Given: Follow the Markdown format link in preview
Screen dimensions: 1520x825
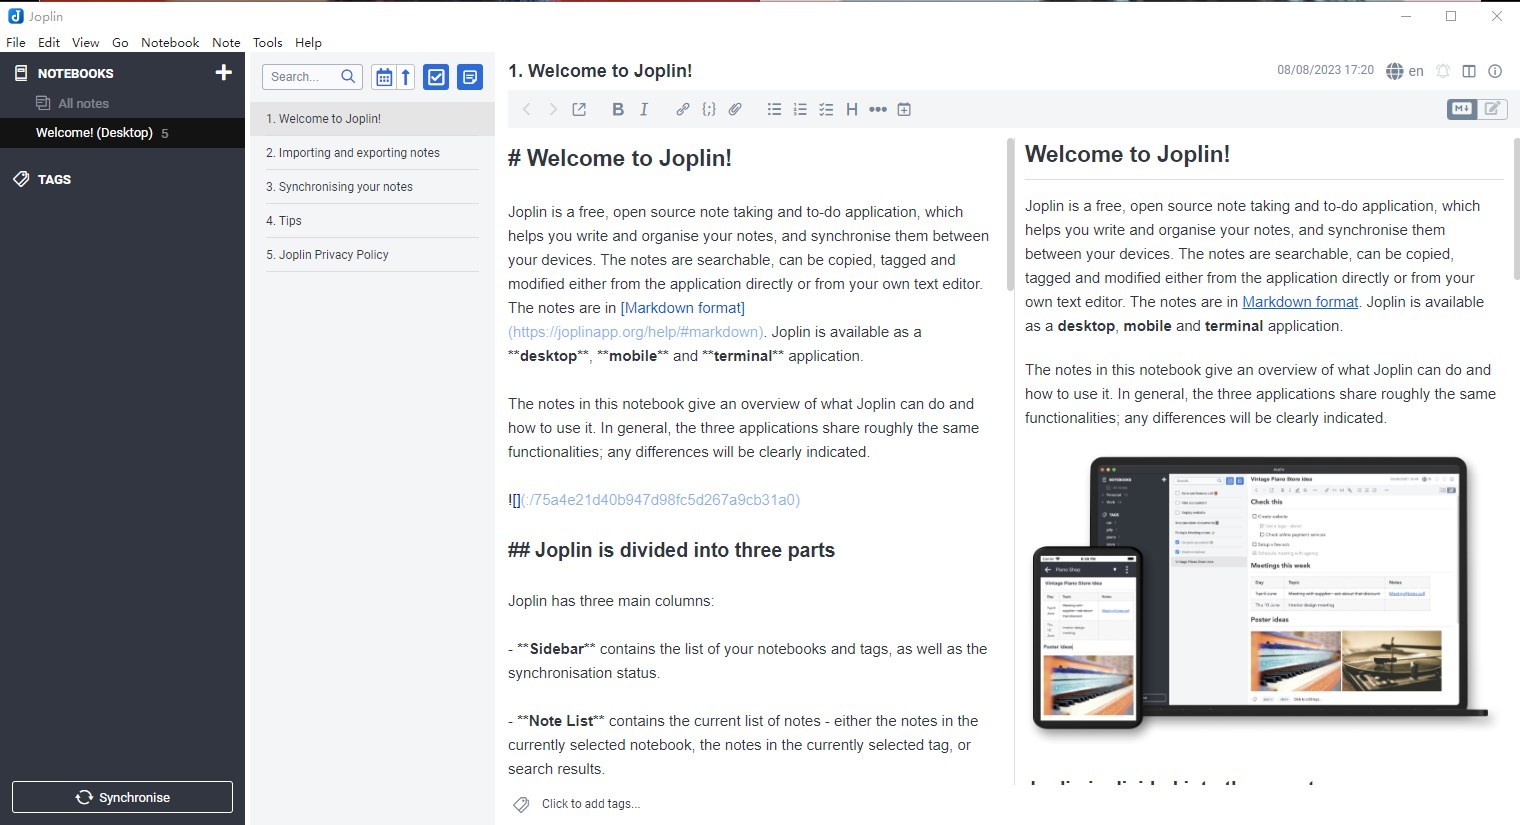Looking at the screenshot, I should [1300, 302].
